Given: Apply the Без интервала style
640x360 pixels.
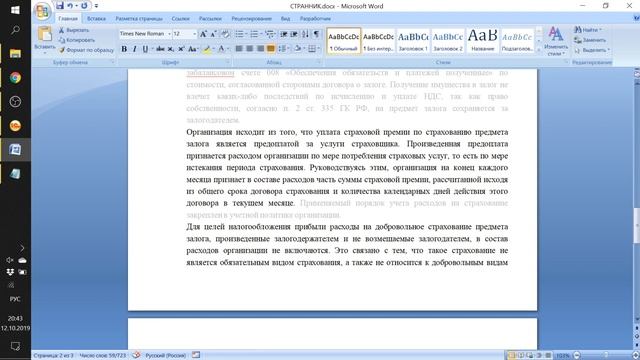Looking at the screenshot, I should pyautogui.click(x=378, y=40).
